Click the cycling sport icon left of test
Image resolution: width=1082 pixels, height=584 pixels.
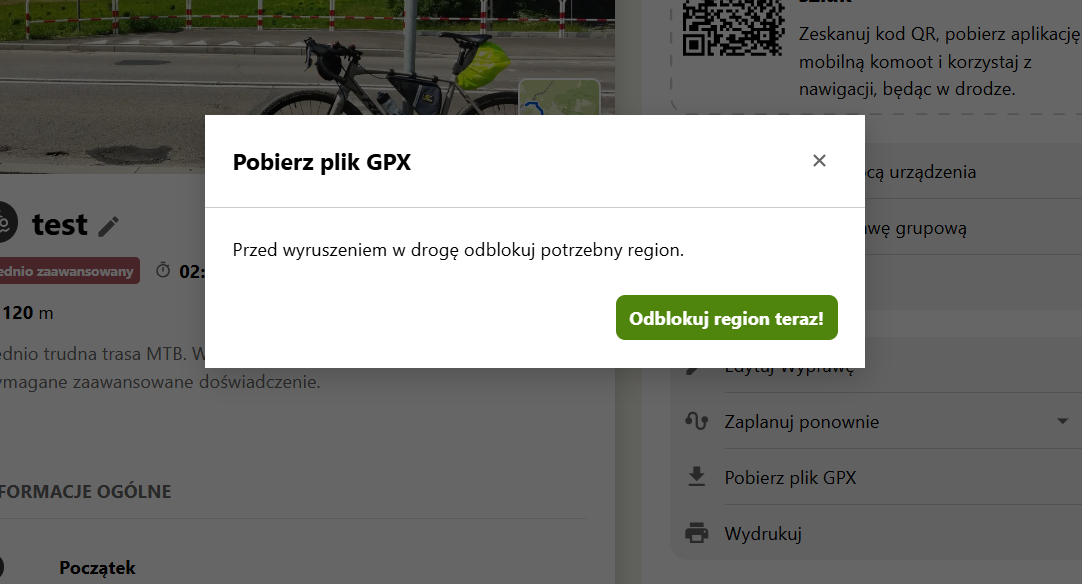(x=6, y=222)
